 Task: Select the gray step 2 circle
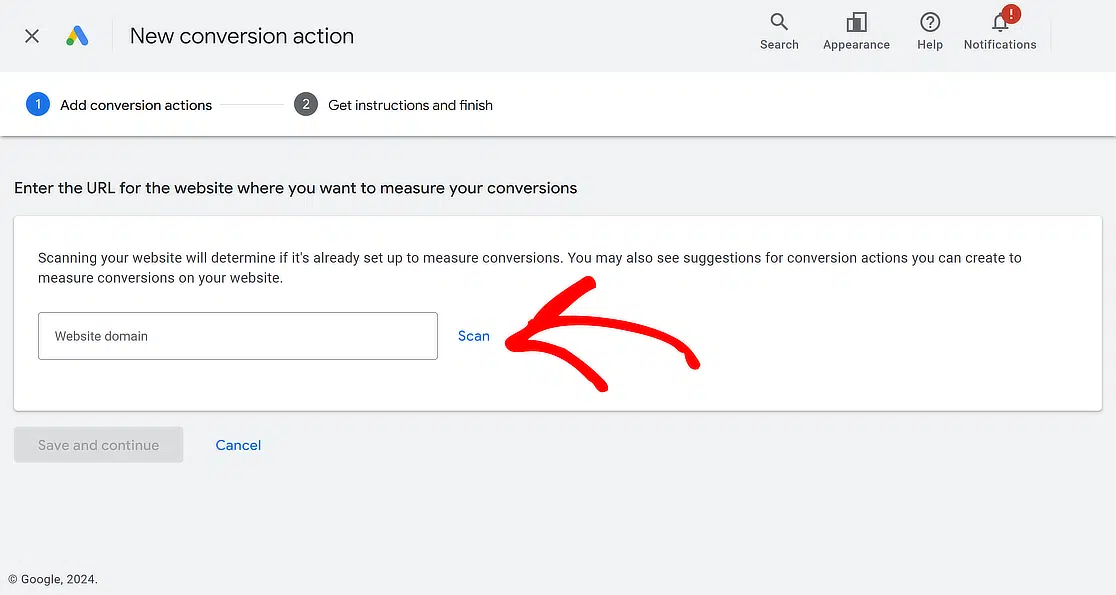pos(306,105)
